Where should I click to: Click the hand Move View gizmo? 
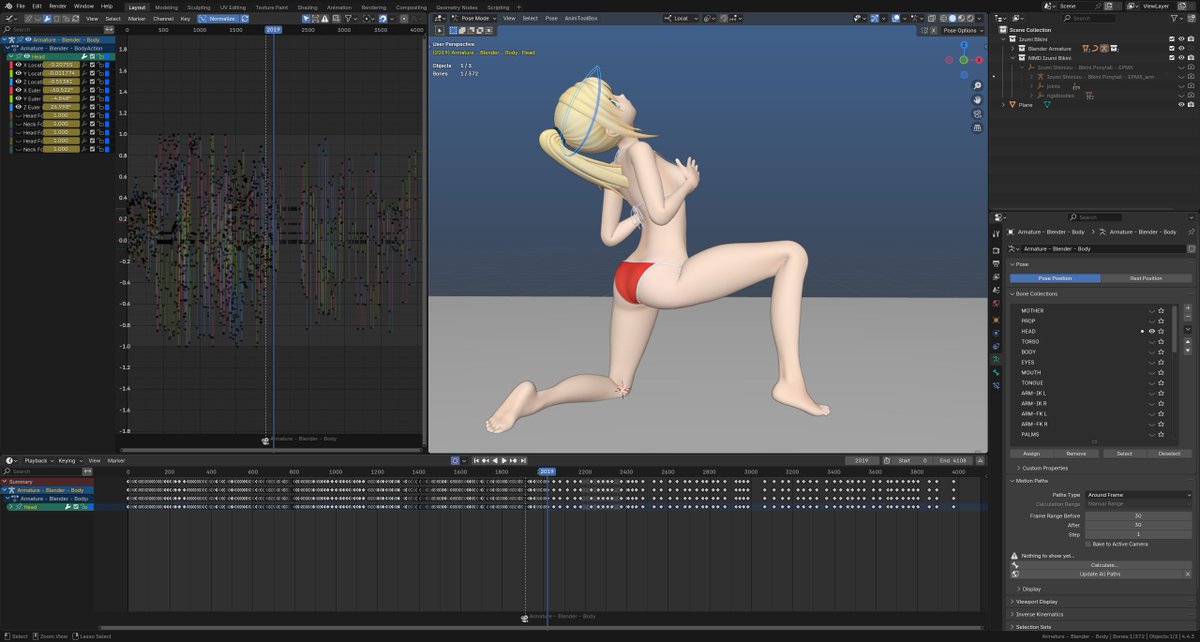pos(977,100)
